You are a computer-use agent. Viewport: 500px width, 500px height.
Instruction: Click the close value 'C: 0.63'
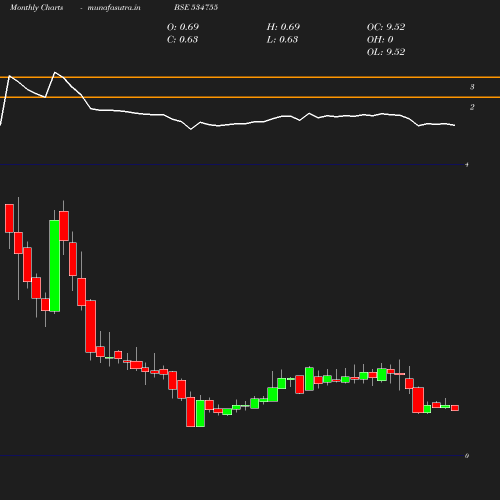[182, 40]
